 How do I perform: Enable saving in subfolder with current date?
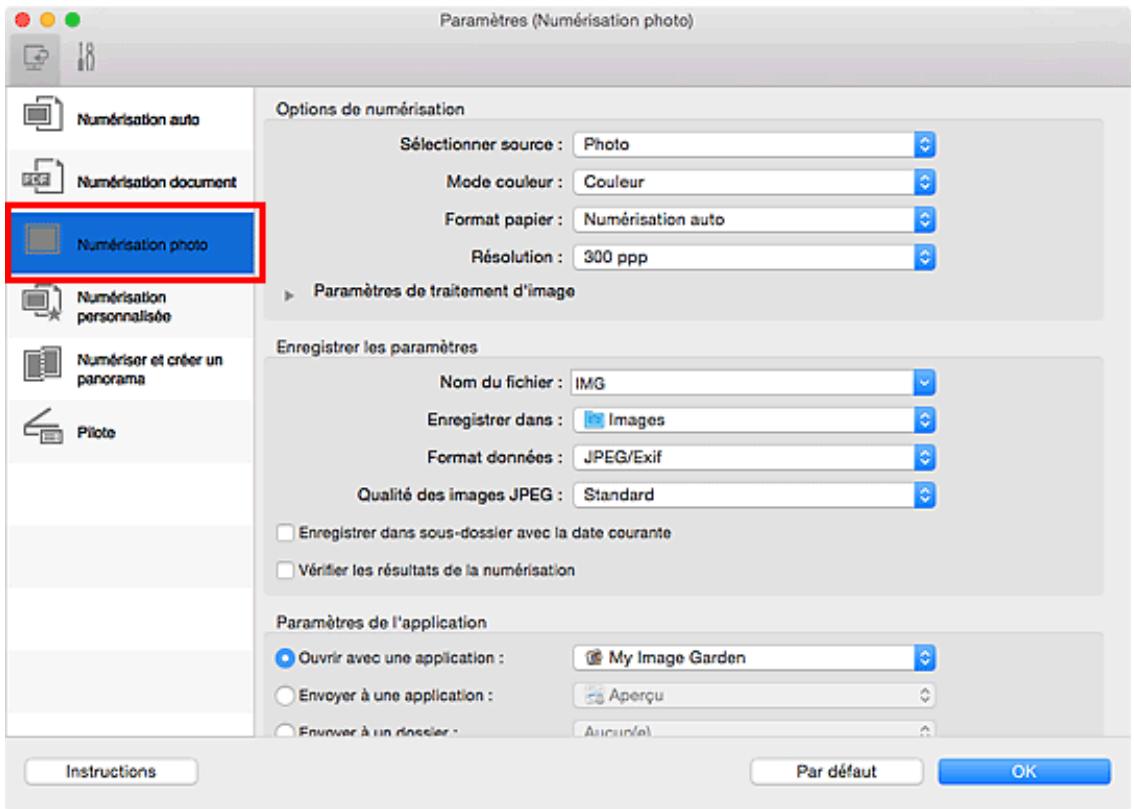[286, 533]
